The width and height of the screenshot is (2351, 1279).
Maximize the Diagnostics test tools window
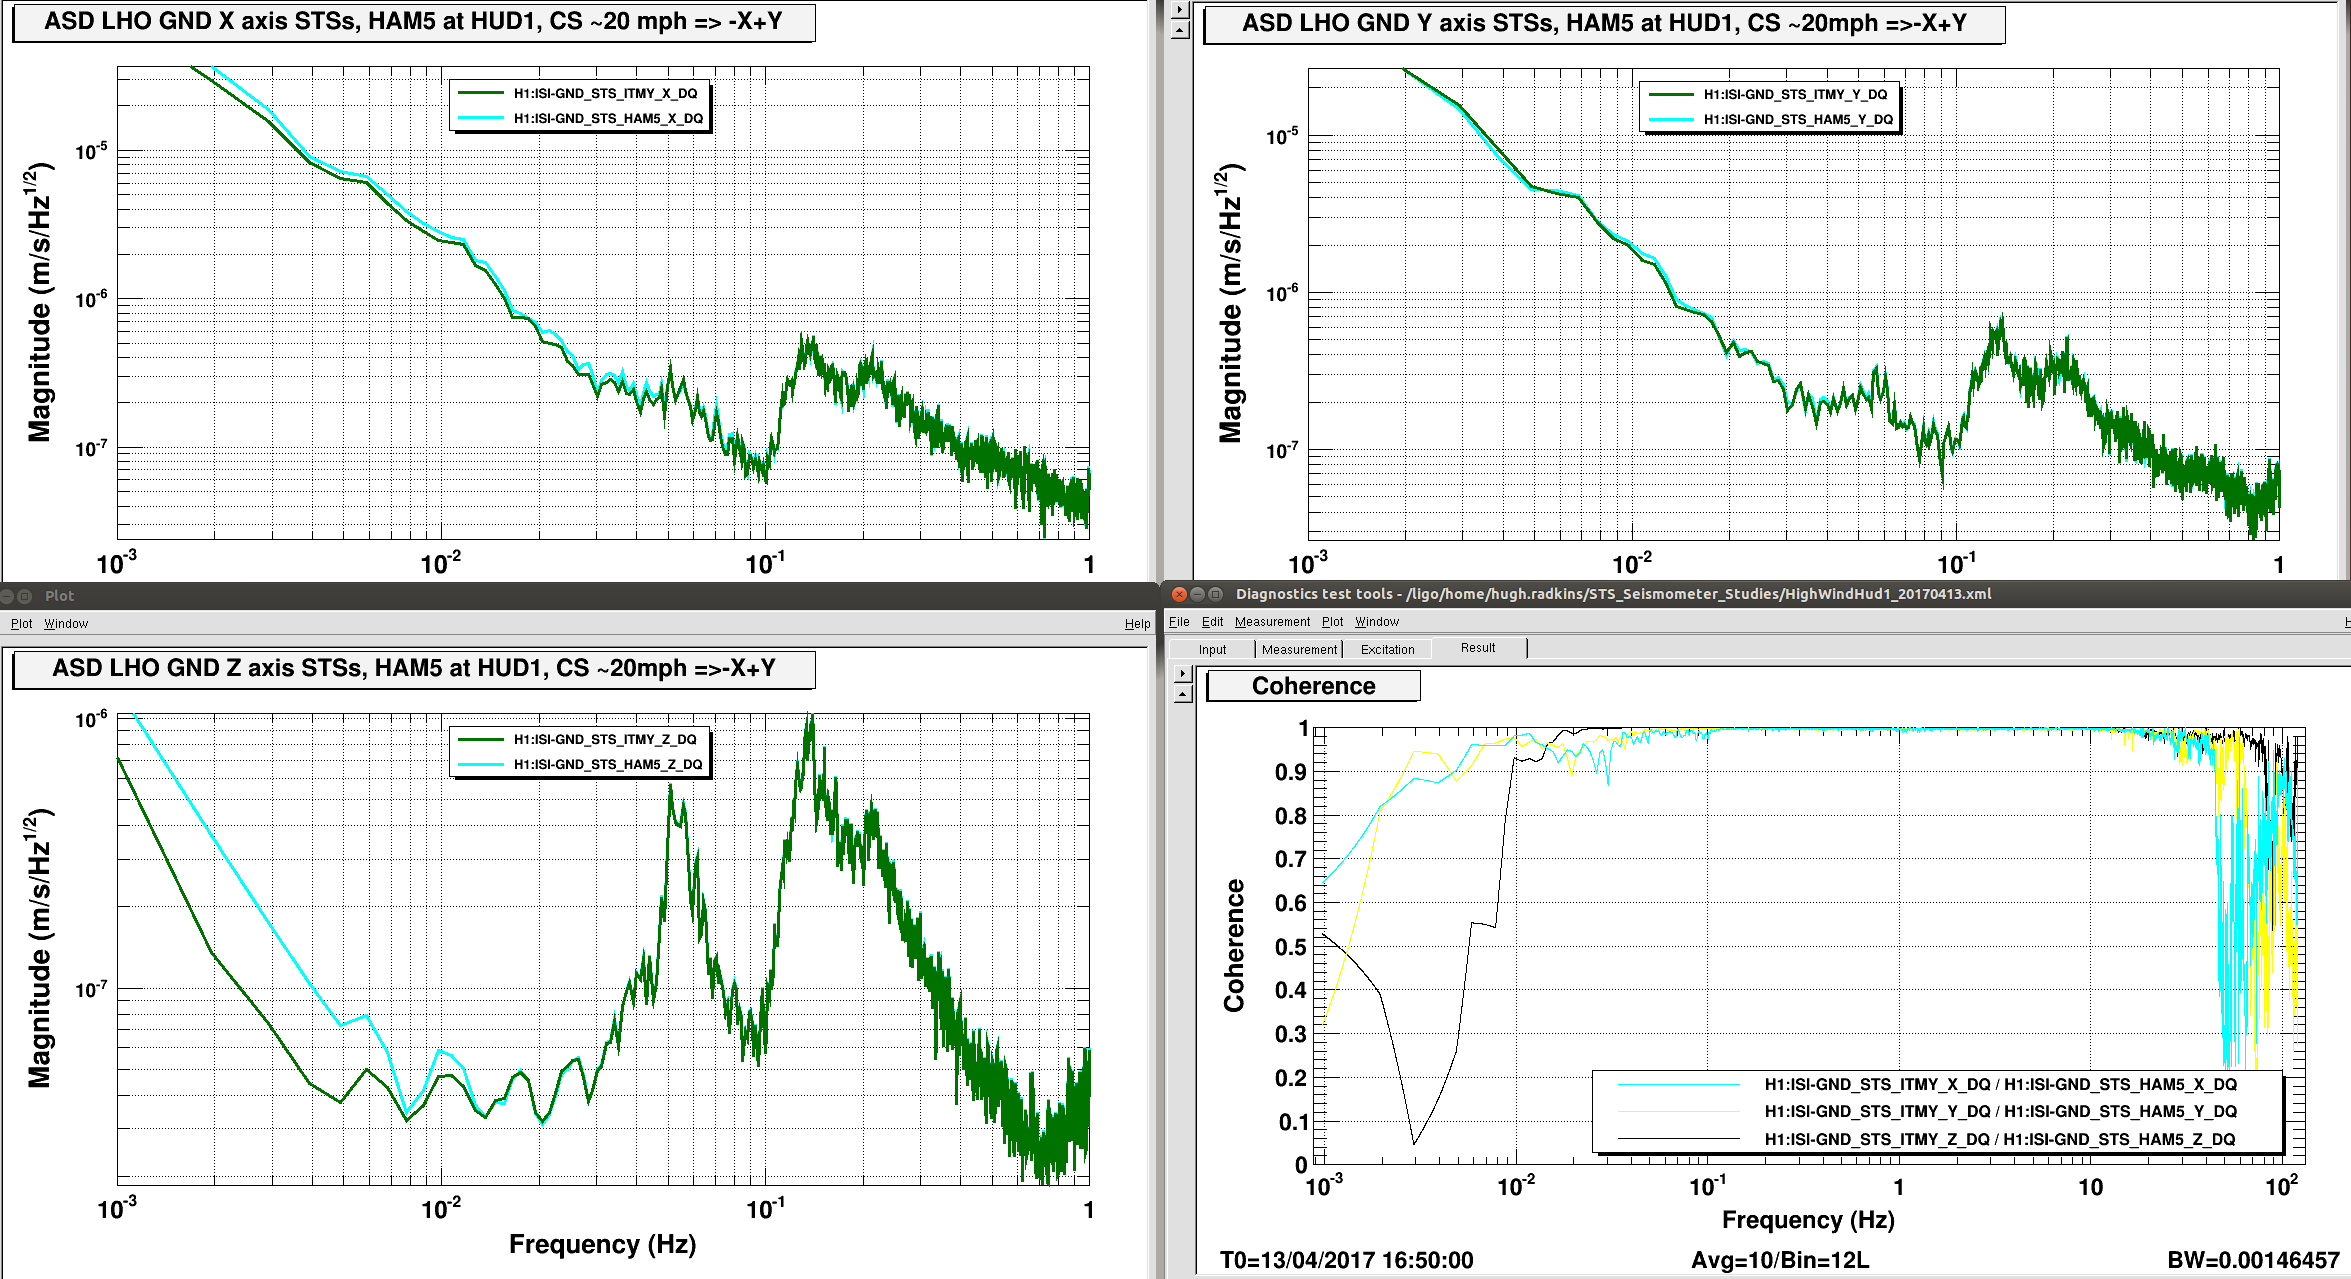(1215, 594)
